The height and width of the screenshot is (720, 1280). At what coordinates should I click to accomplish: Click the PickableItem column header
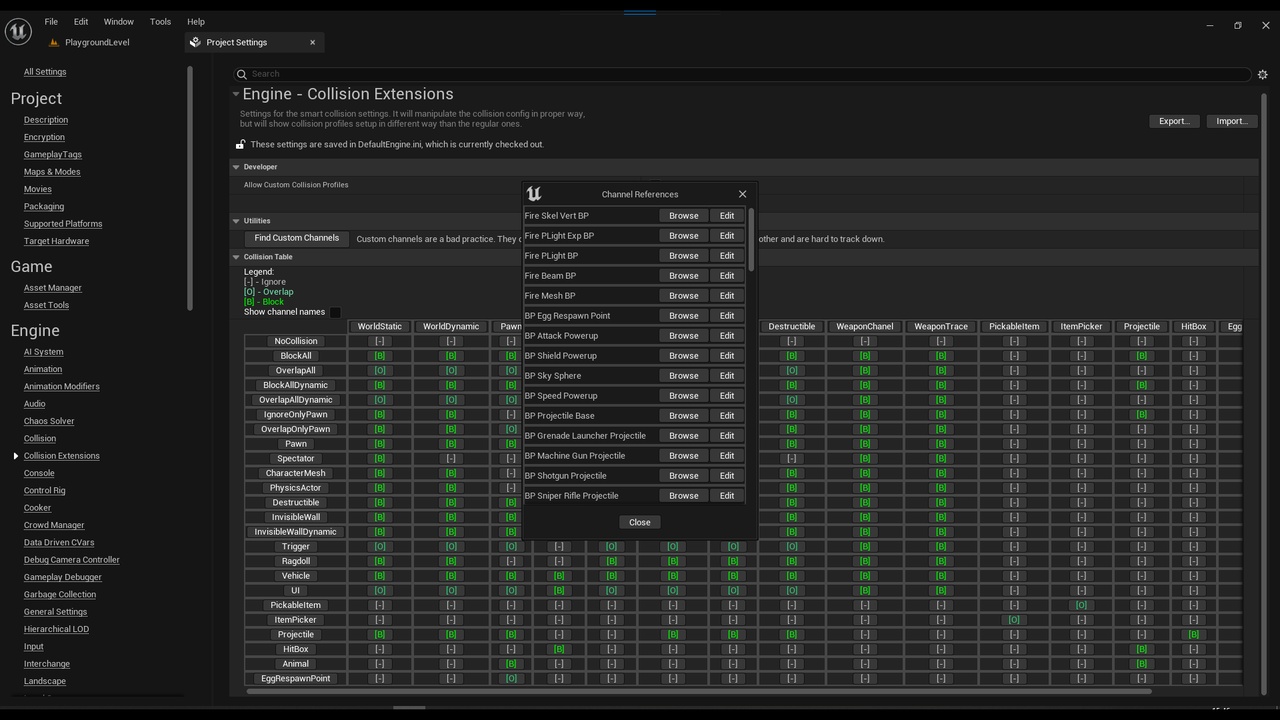1014,327
